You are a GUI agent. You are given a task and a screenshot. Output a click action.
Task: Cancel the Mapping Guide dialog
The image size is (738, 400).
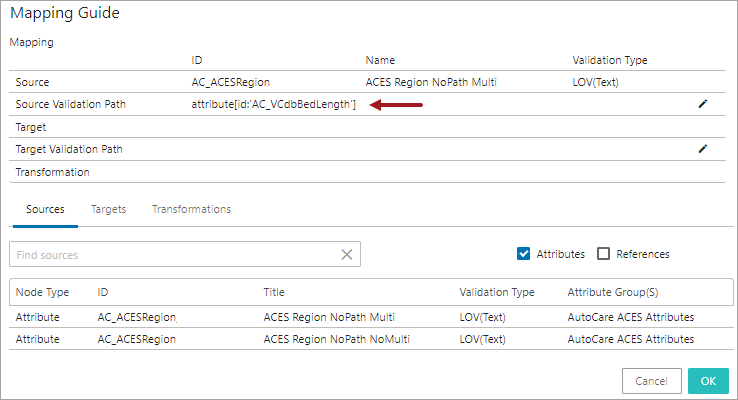(x=651, y=381)
